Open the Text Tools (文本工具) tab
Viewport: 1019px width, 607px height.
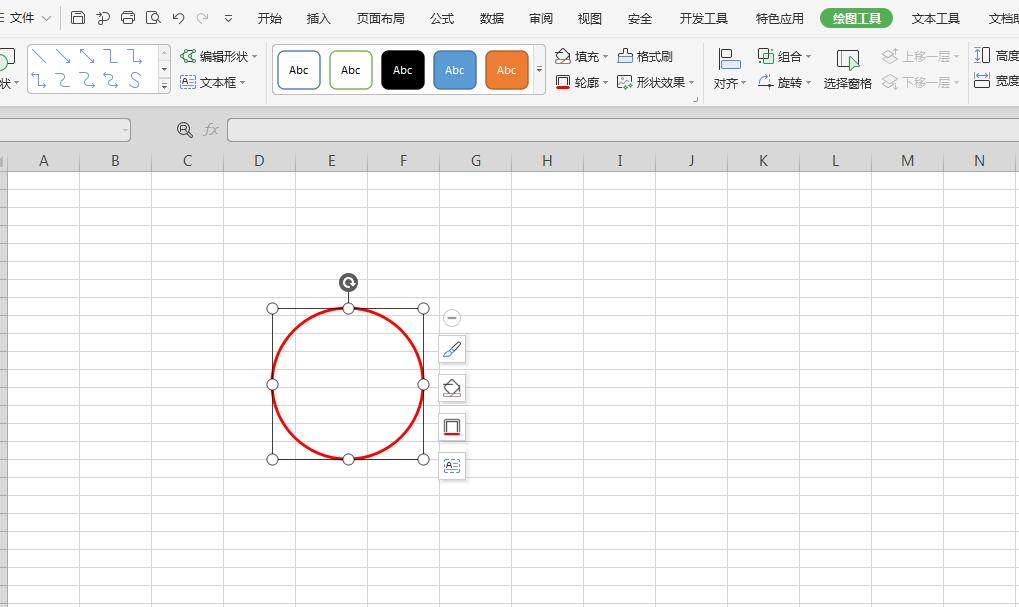tap(935, 18)
